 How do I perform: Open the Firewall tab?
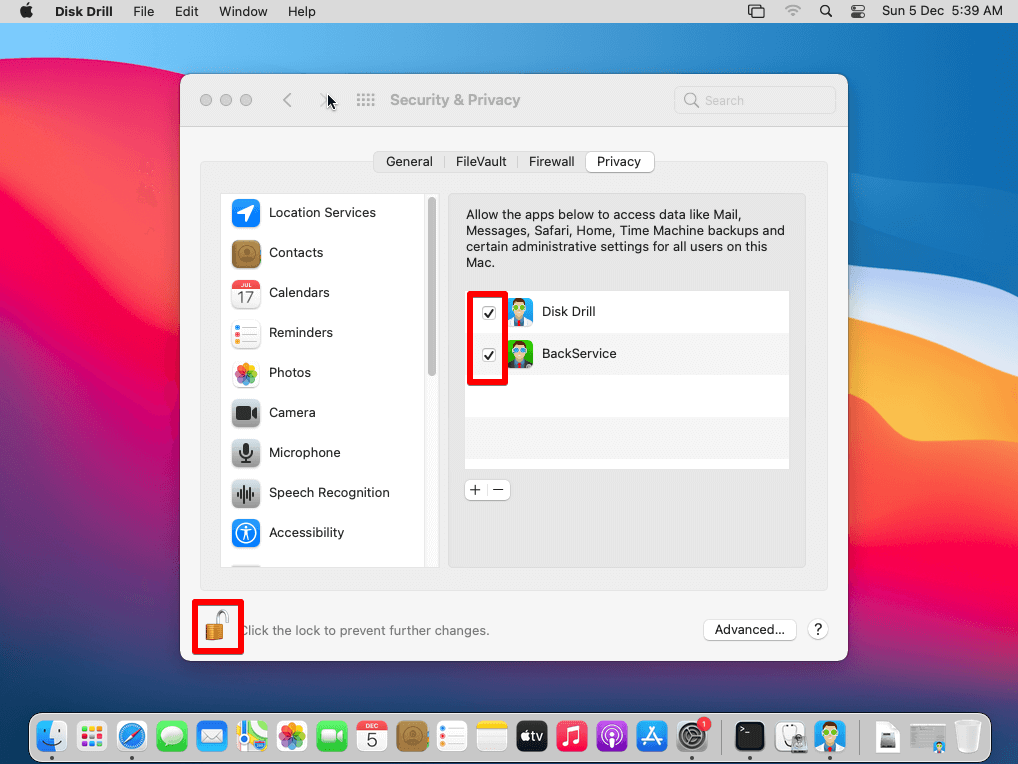(551, 162)
